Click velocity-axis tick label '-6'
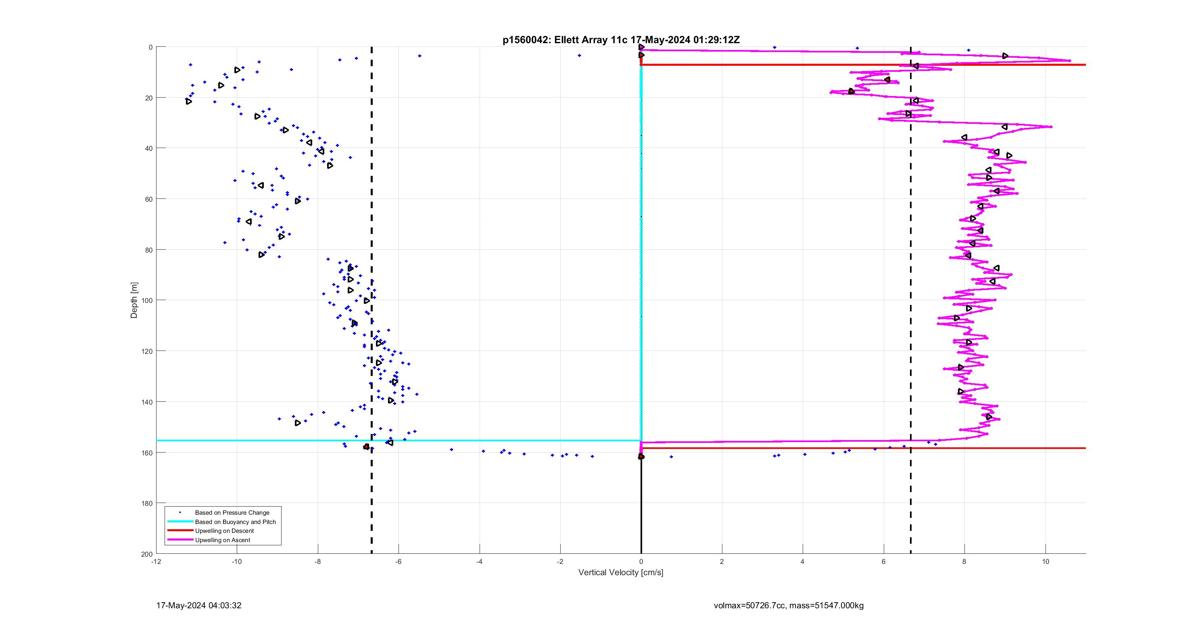 (399, 562)
